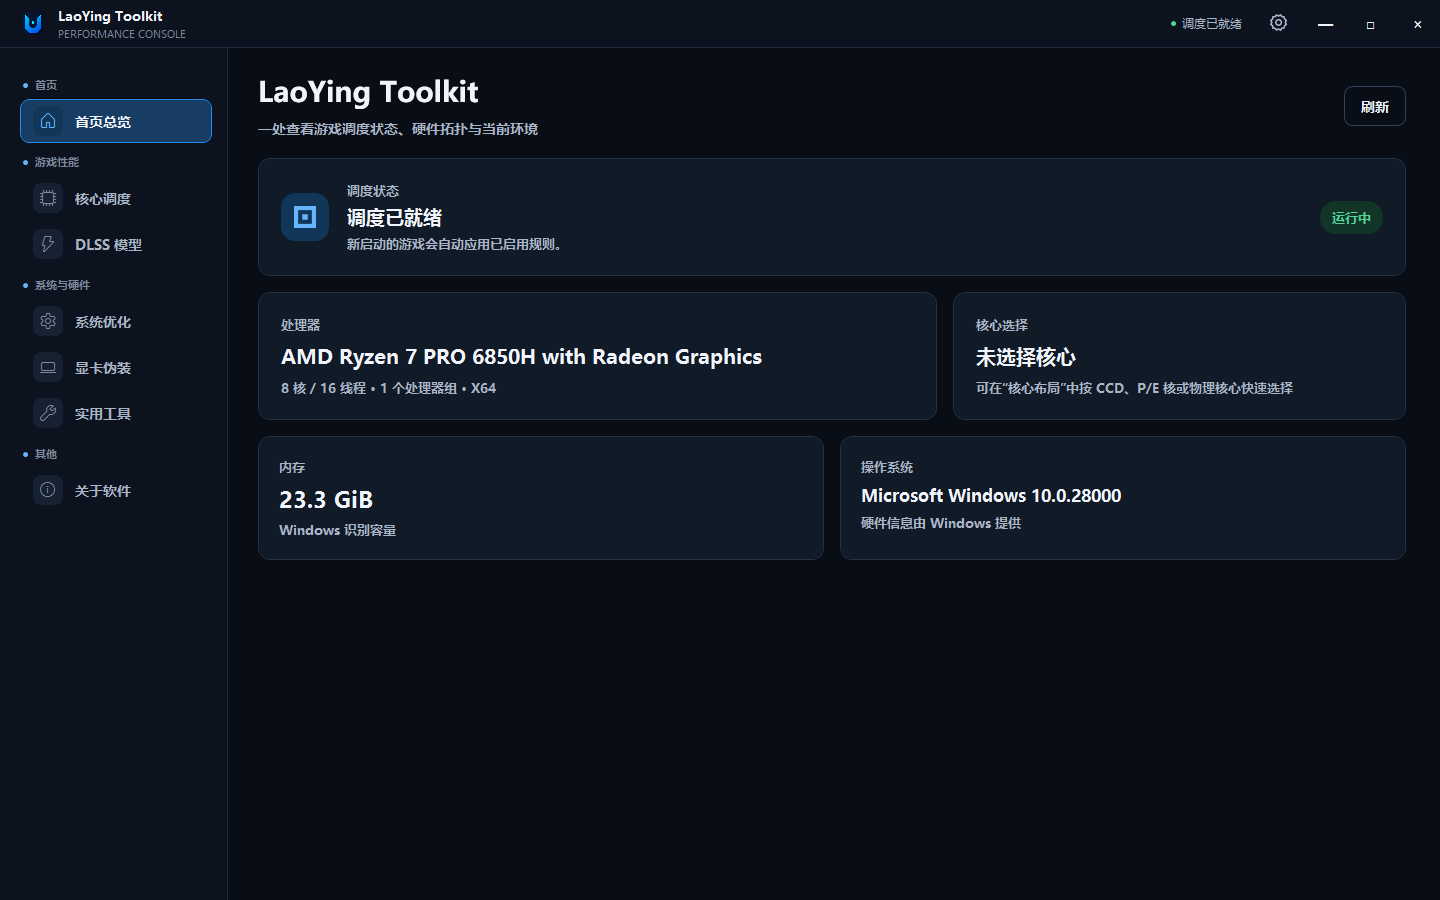Click the lightning icon beside DLSS 模型
This screenshot has height=900, width=1440.
point(48,244)
